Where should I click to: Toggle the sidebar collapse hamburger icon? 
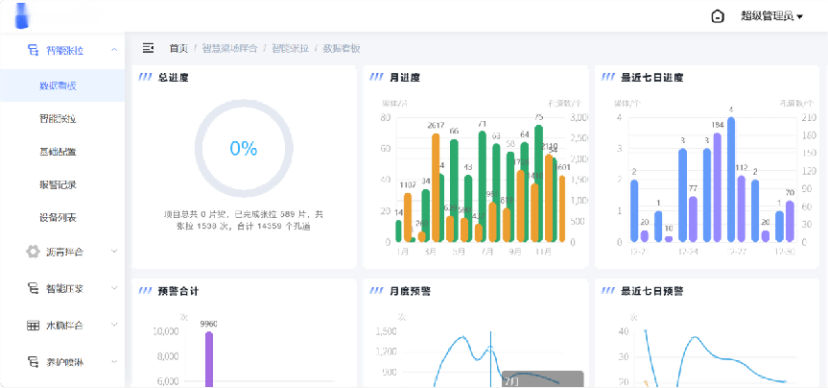[x=148, y=48]
